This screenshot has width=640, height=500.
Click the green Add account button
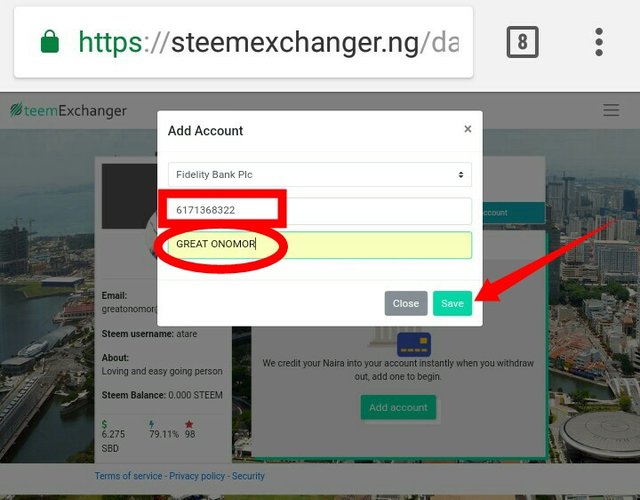tap(398, 407)
